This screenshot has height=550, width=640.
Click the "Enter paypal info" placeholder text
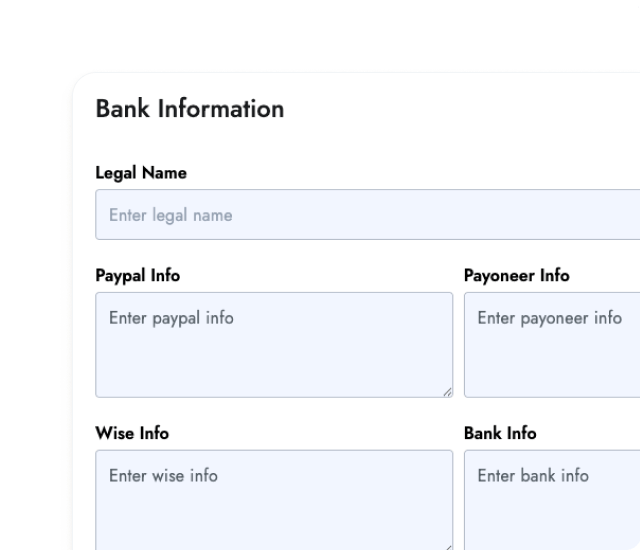[x=171, y=318]
